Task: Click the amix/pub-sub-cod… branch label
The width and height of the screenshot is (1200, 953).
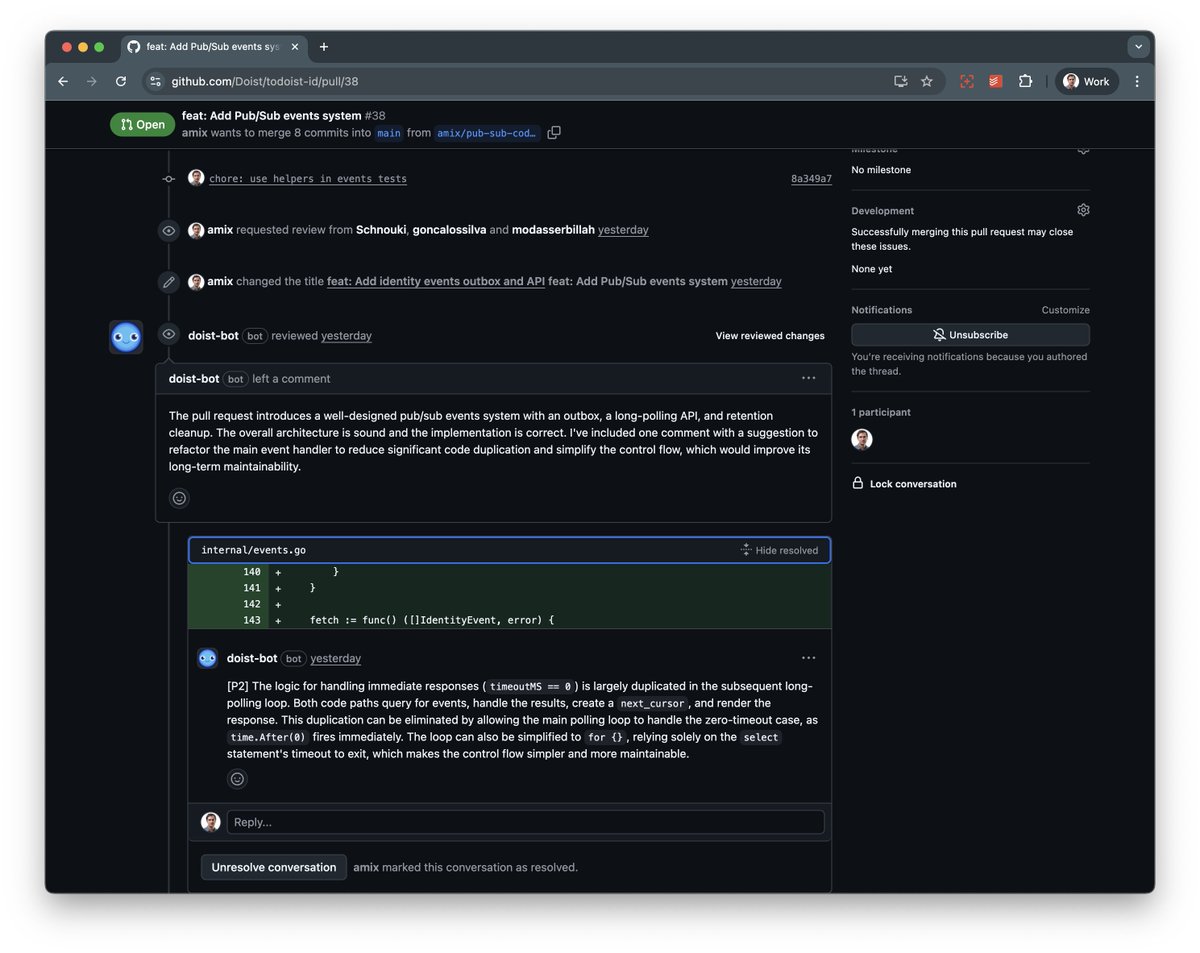Action: coord(487,133)
